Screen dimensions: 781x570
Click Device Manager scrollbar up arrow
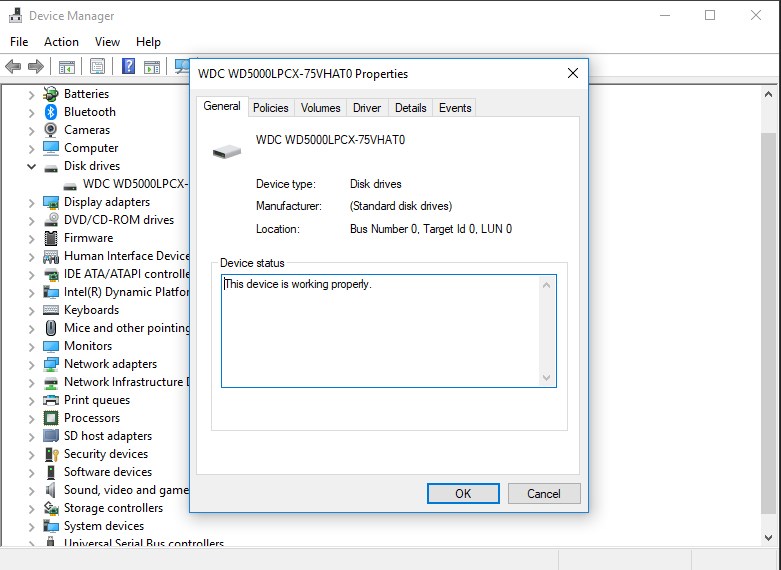tap(768, 94)
